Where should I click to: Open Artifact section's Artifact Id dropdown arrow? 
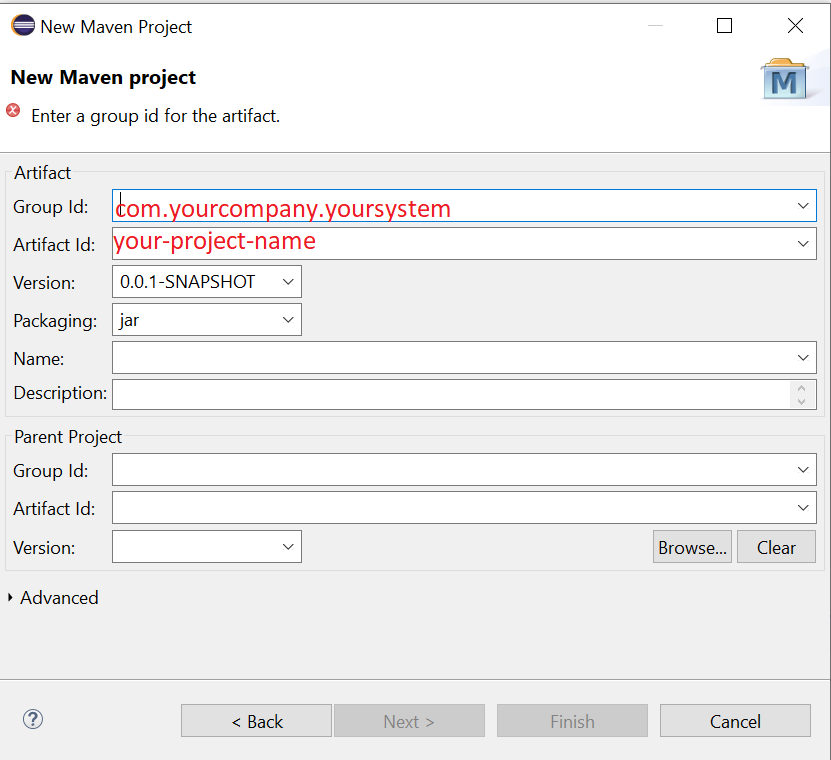point(803,244)
